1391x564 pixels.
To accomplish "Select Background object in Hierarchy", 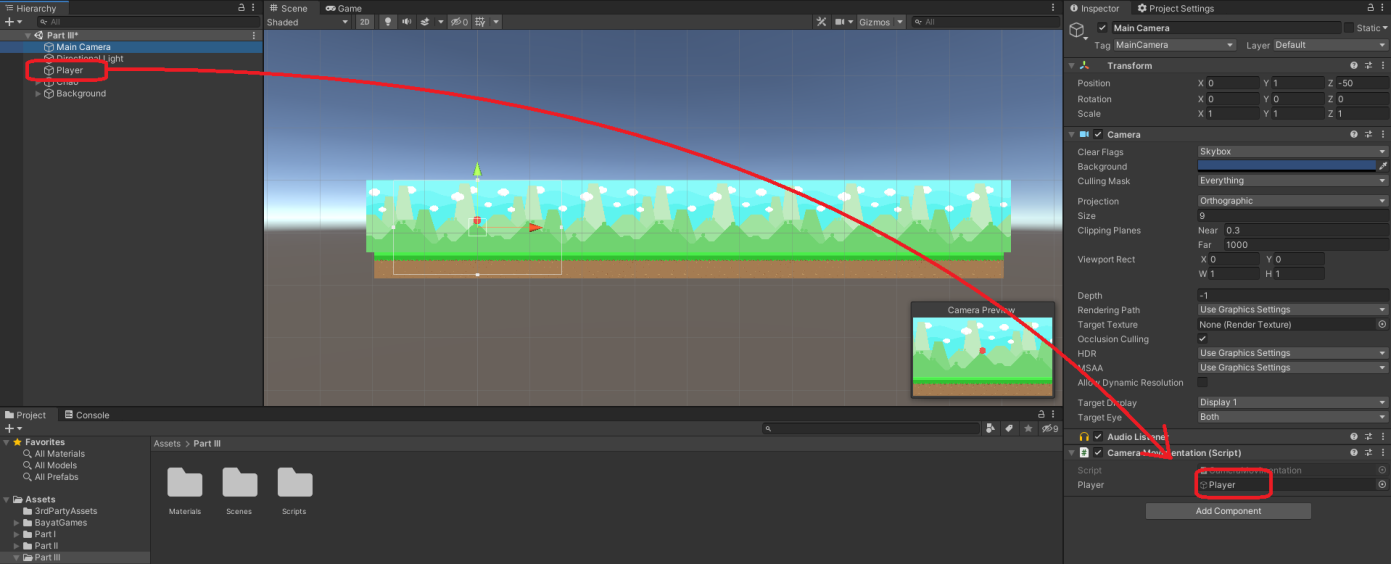I will click(81, 94).
